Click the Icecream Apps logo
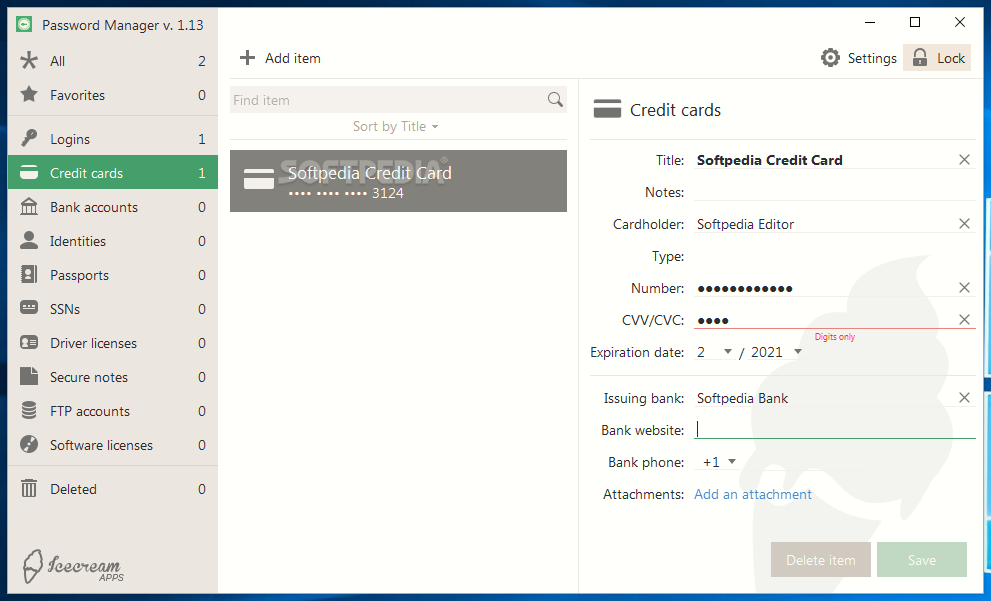The width and height of the screenshot is (991, 601). tap(73, 566)
